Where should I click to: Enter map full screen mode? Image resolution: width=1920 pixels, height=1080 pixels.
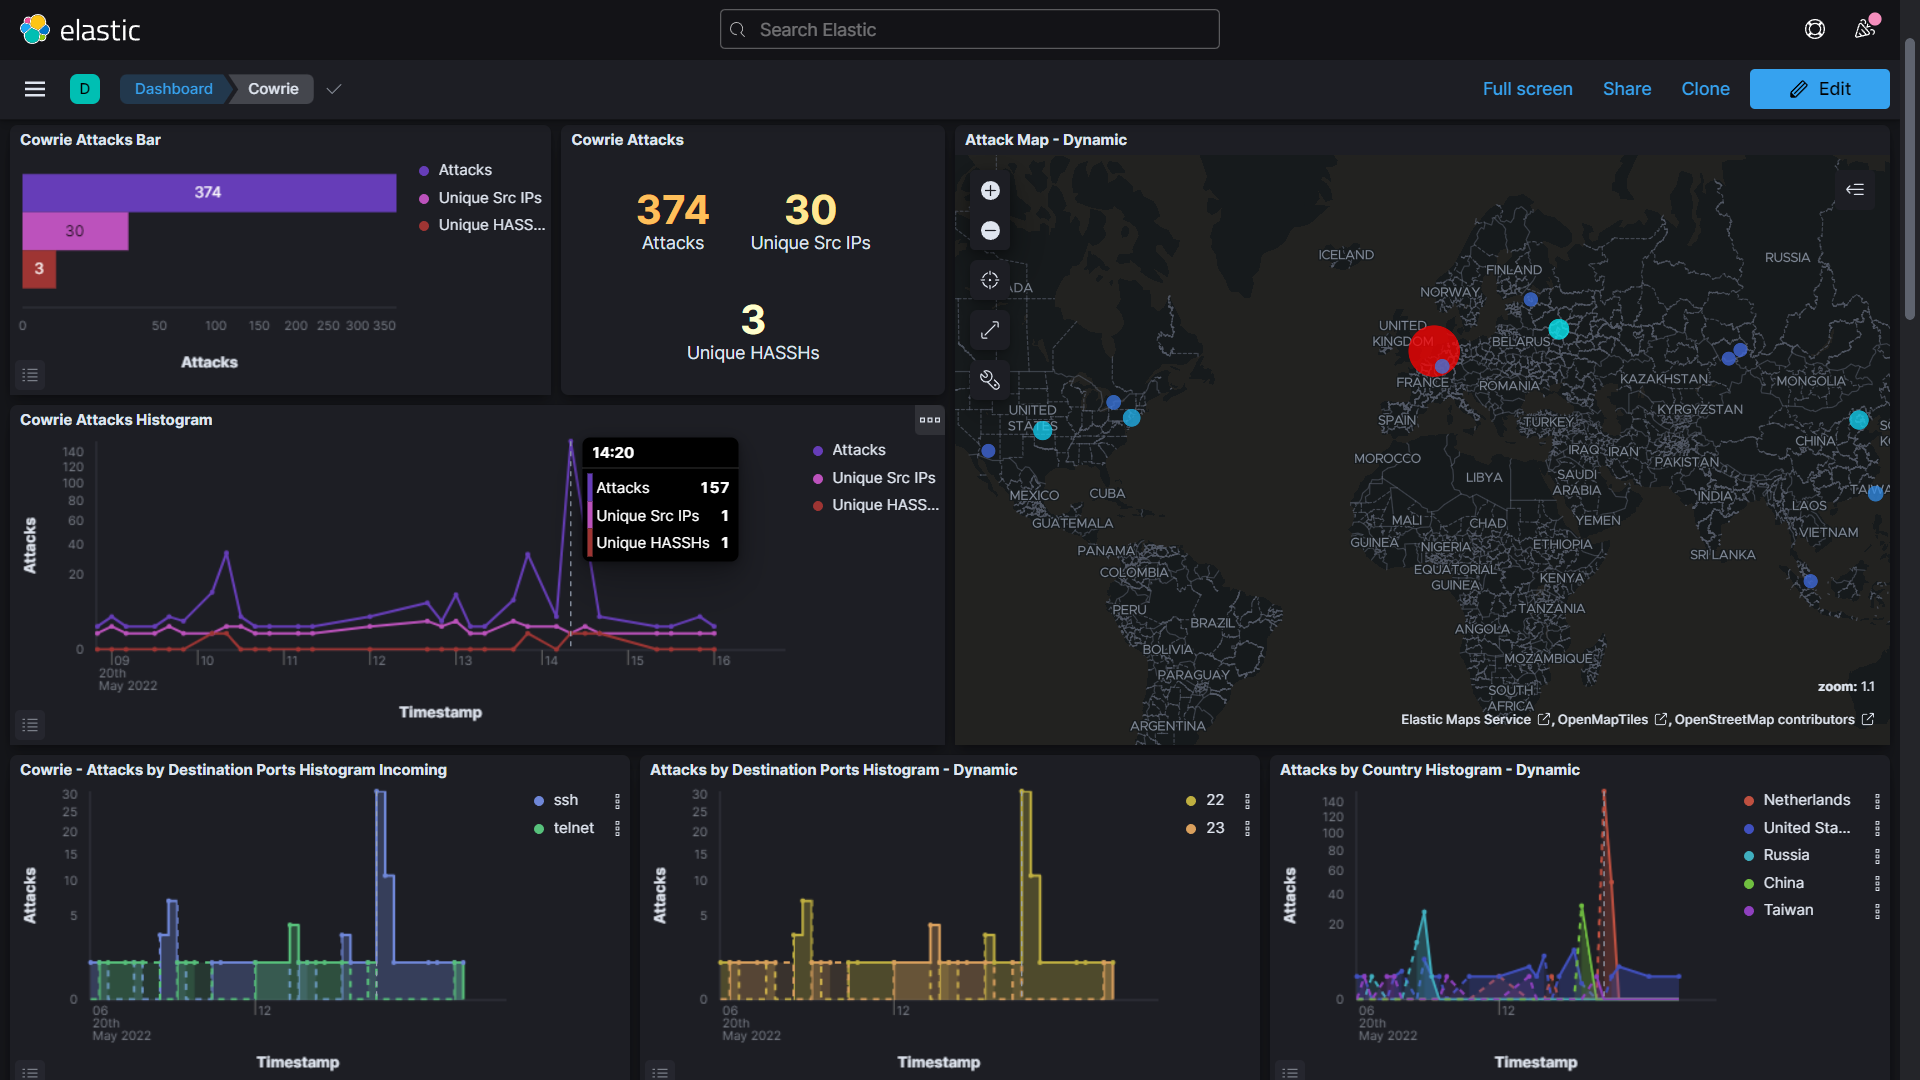990,330
